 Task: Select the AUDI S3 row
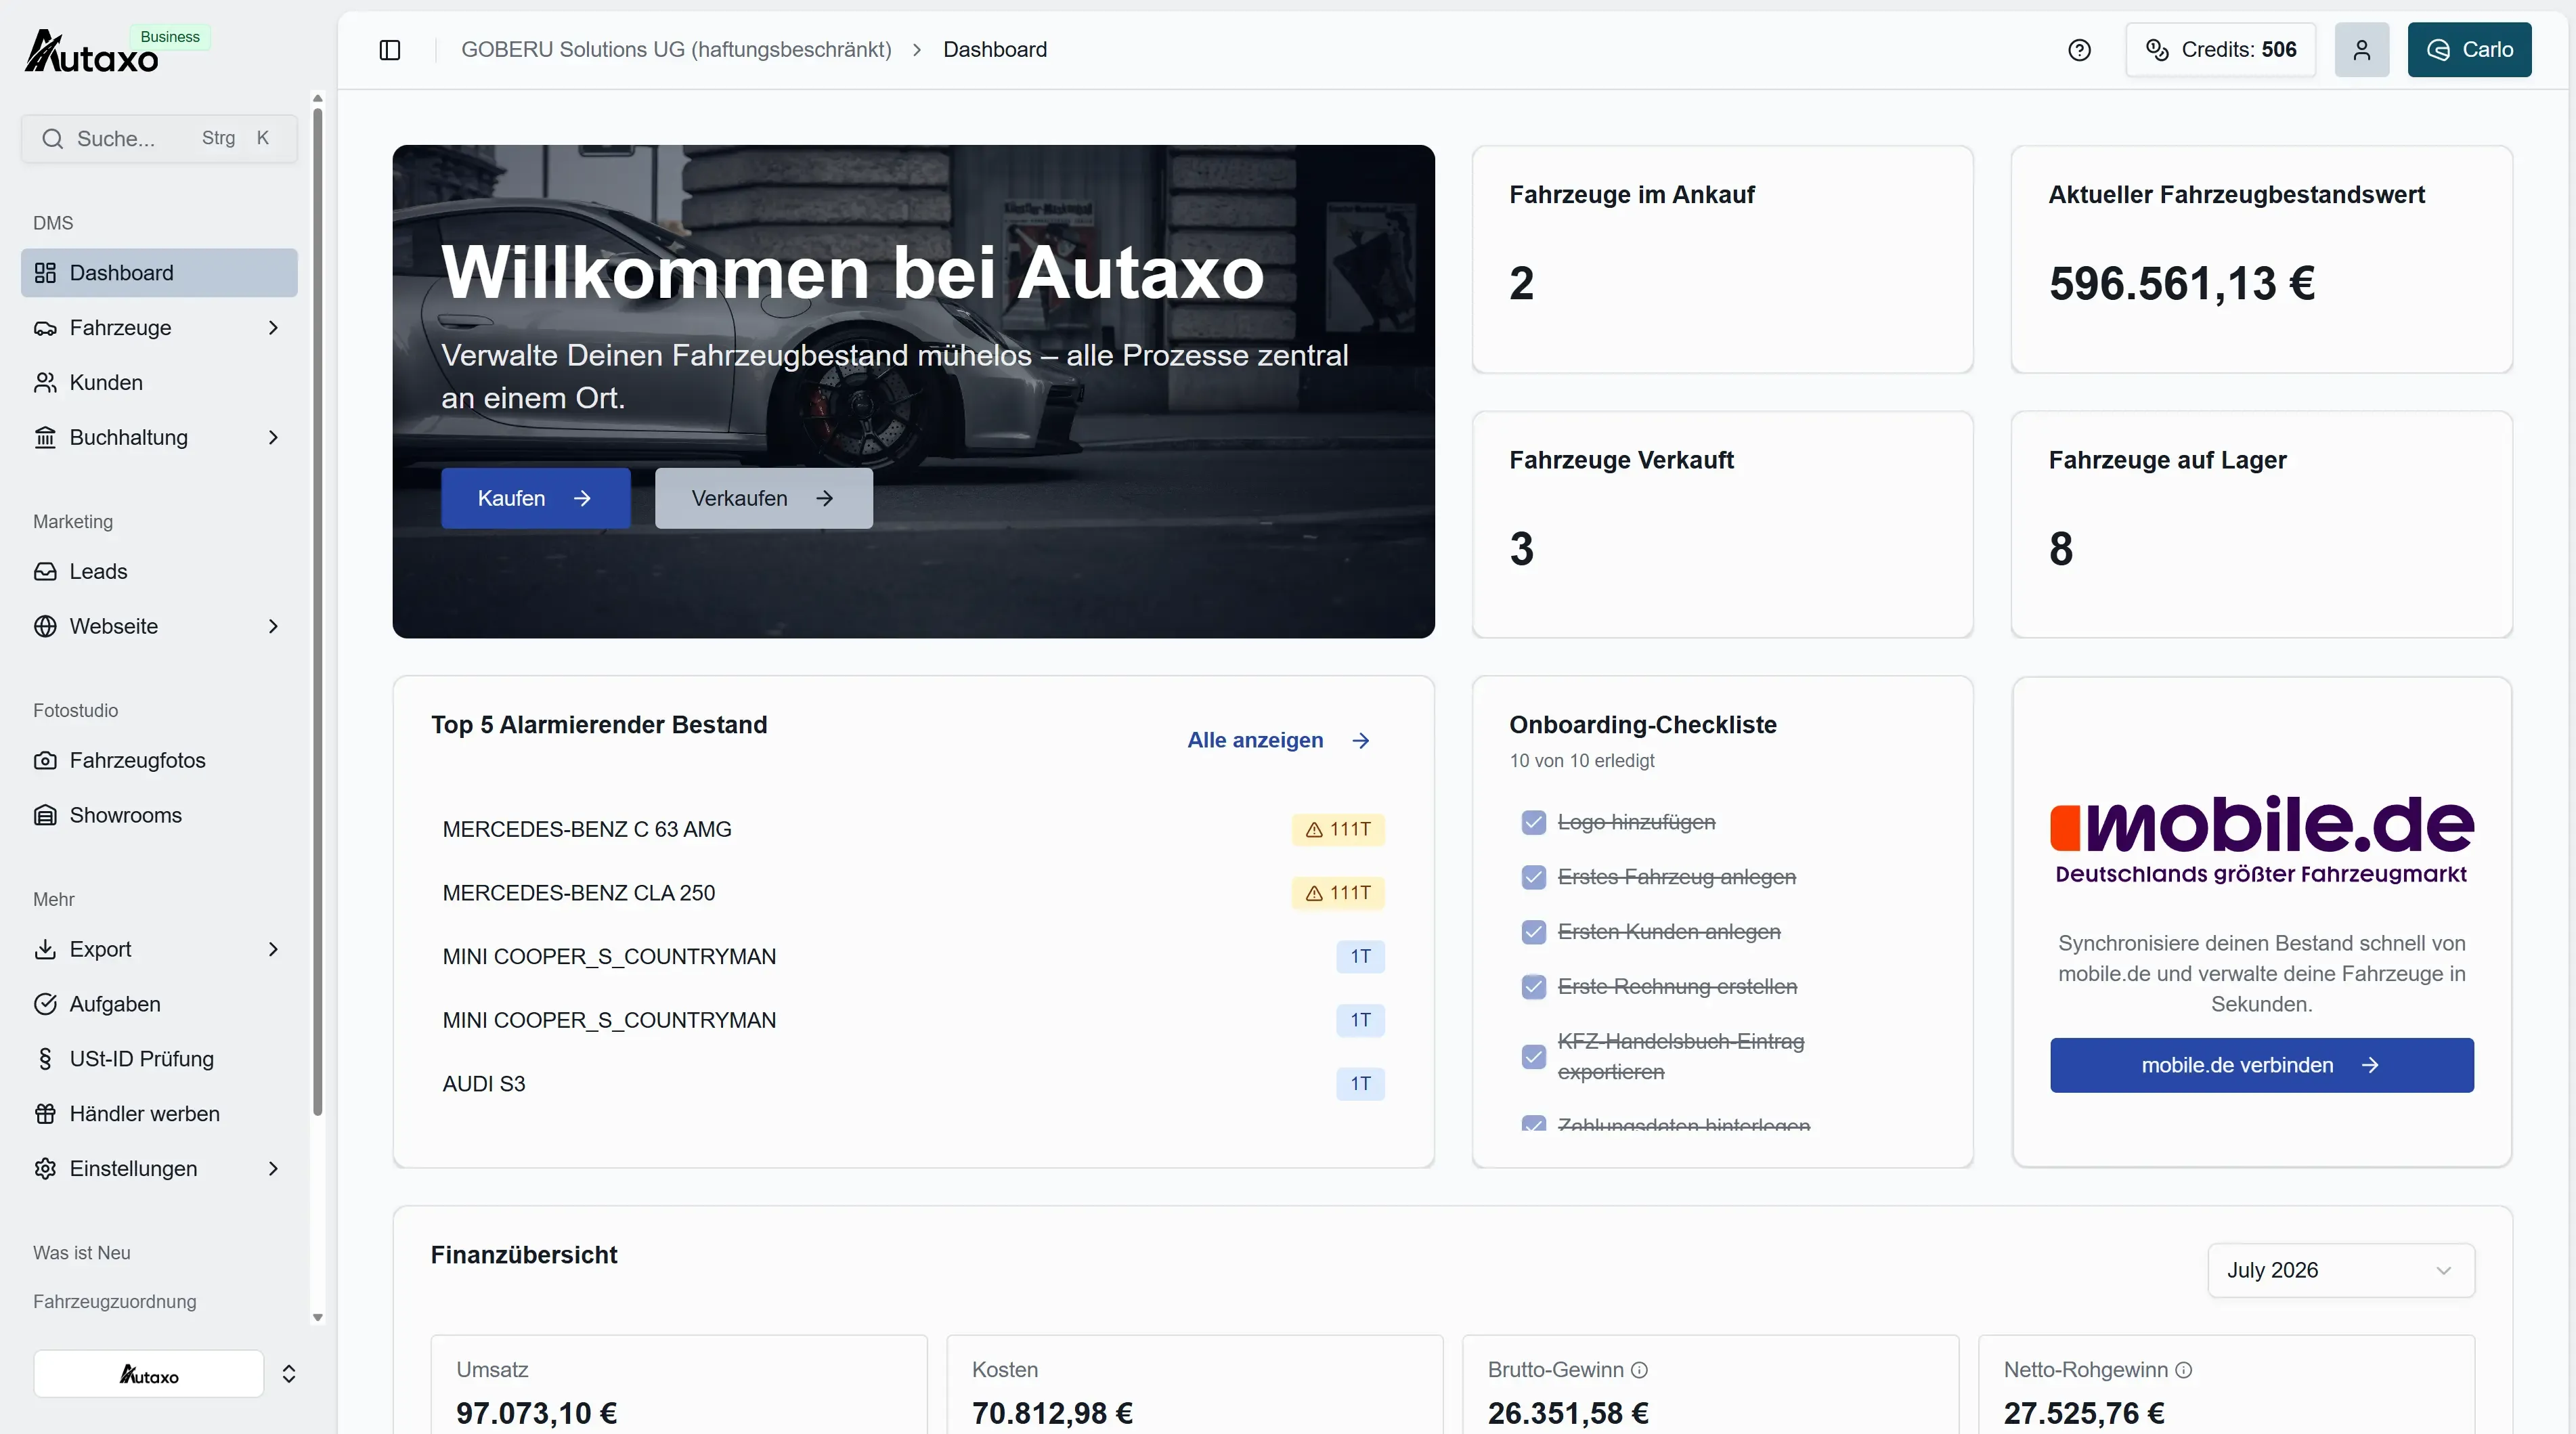pos(913,1085)
